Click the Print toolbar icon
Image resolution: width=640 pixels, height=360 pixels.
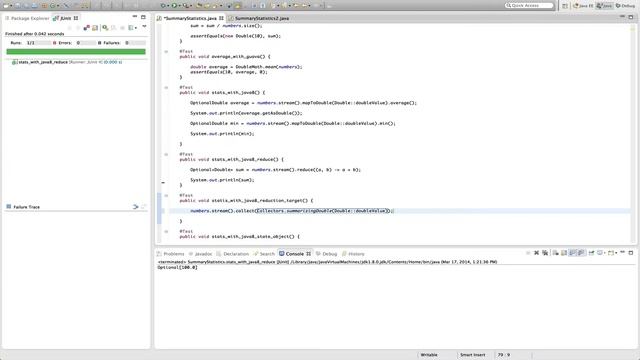pyautogui.click(x=35, y=6)
